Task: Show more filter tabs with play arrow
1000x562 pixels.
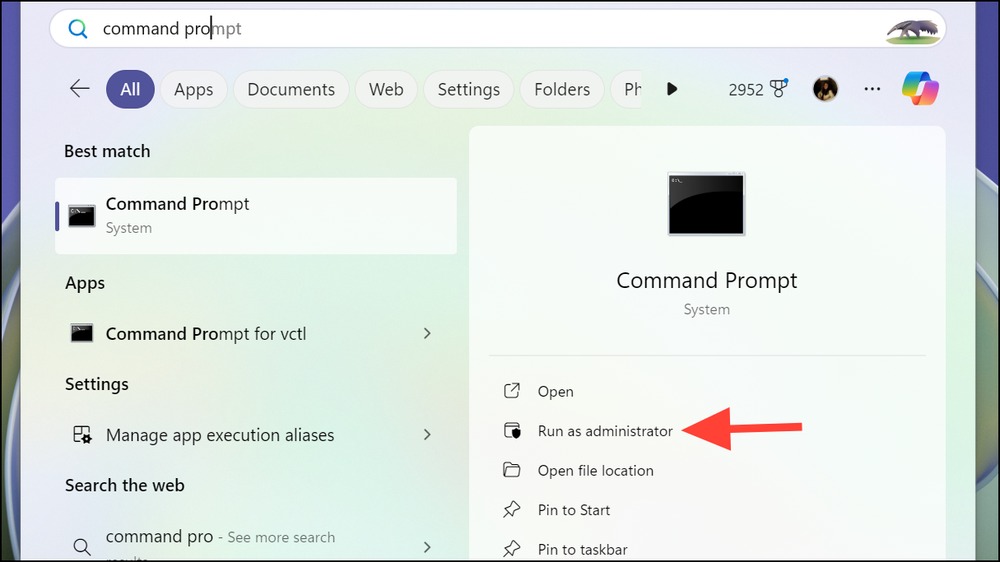Action: (x=672, y=89)
